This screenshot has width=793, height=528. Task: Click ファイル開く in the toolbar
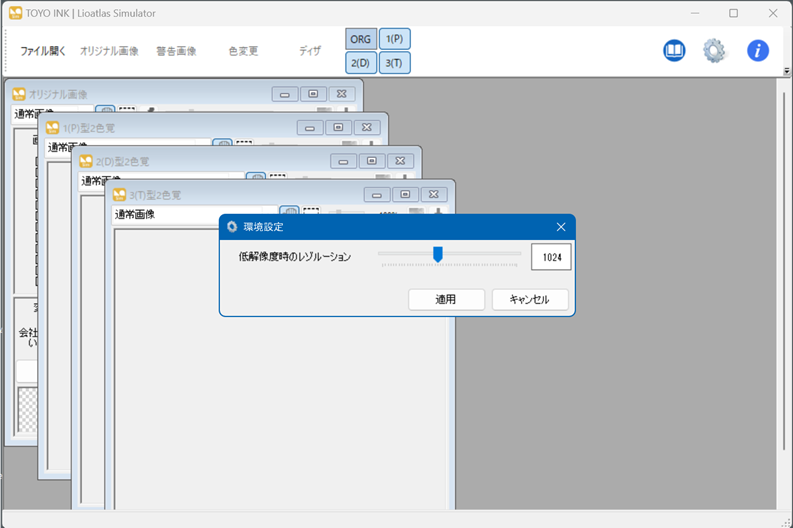click(43, 51)
